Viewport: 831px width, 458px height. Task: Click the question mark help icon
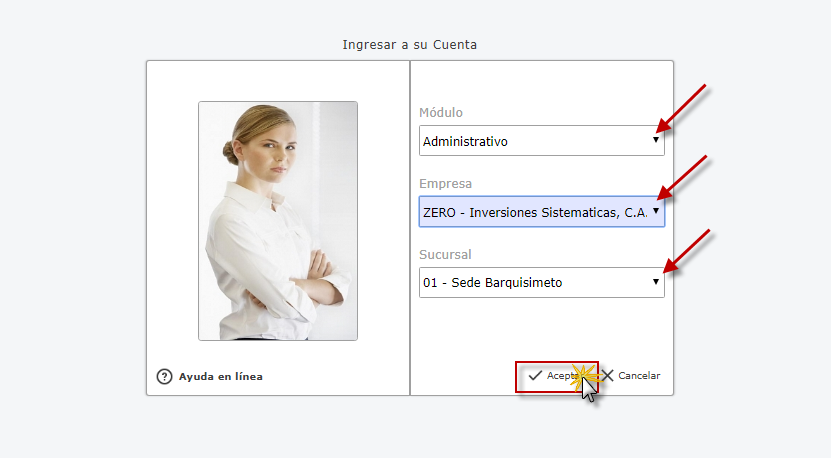[x=165, y=377]
